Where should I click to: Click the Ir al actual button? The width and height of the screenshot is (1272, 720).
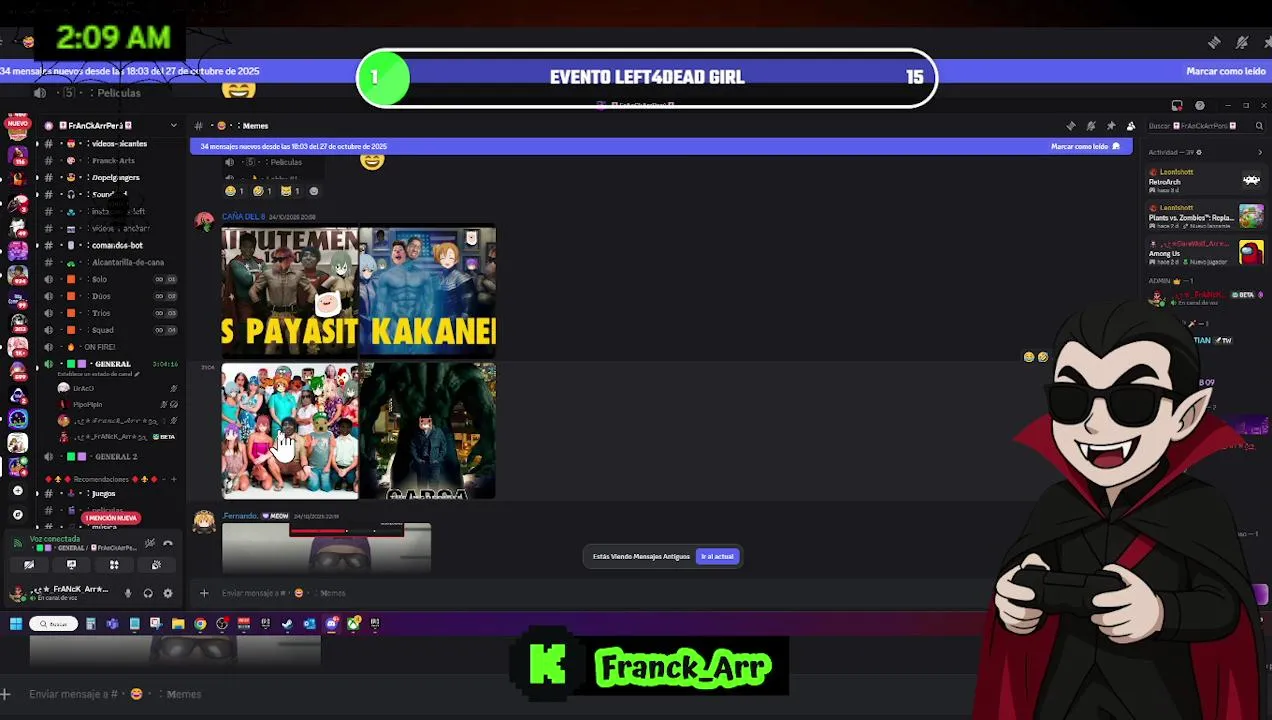pyautogui.click(x=717, y=556)
